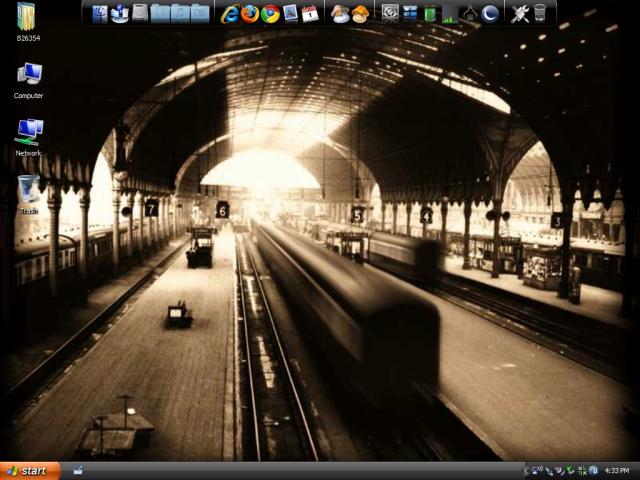Click the blue tiles dock icon
Viewport: 640px width, 480px height.
click(410, 14)
